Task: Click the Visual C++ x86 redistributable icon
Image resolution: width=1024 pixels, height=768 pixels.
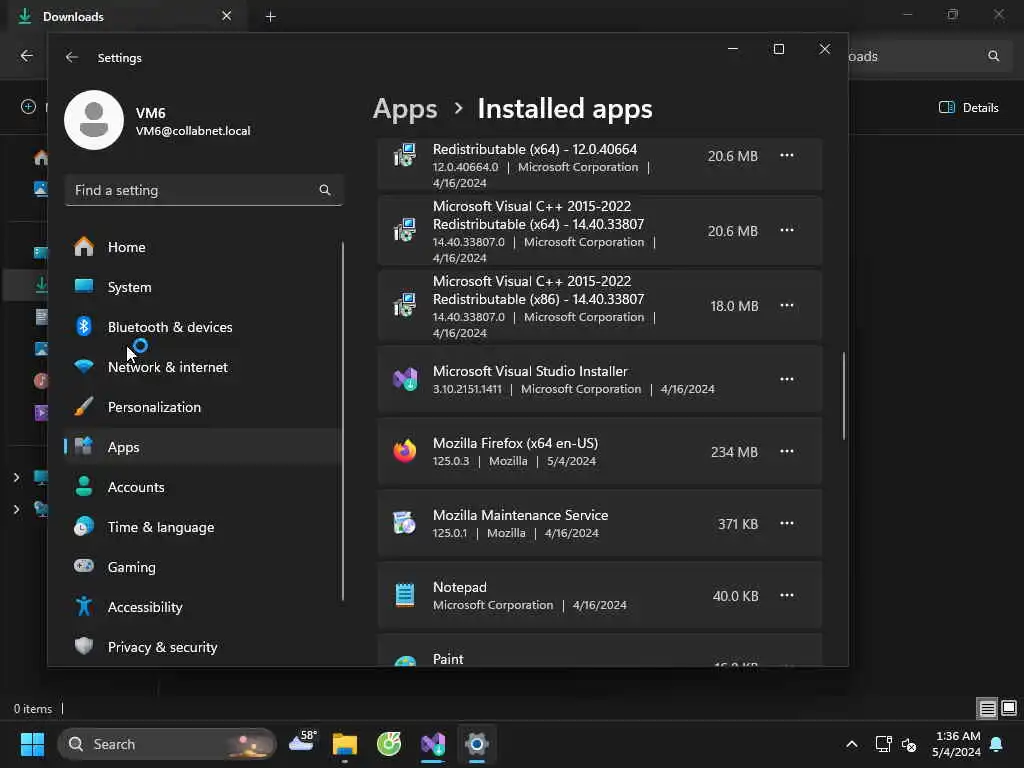Action: pyautogui.click(x=405, y=305)
